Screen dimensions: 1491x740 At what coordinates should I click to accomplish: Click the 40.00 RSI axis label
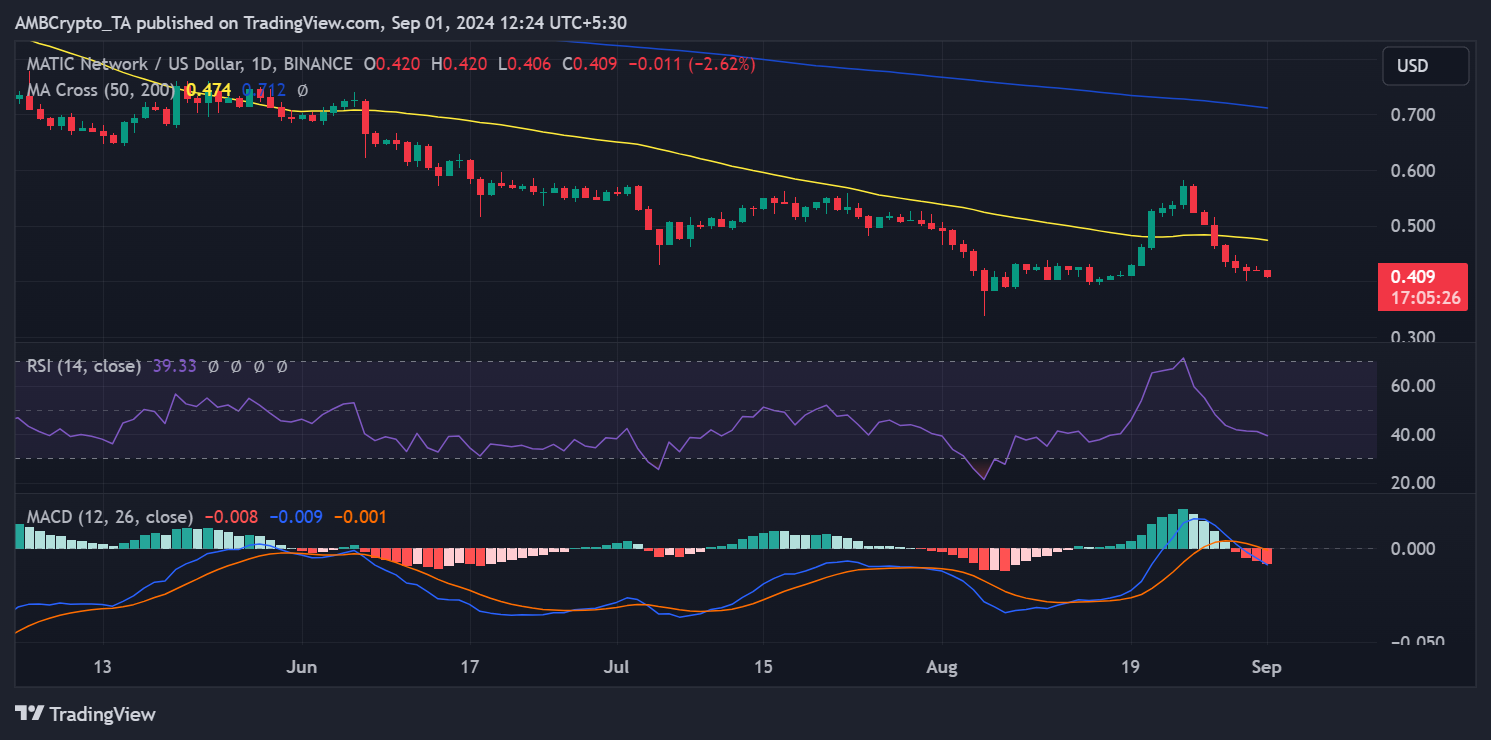click(x=1413, y=435)
